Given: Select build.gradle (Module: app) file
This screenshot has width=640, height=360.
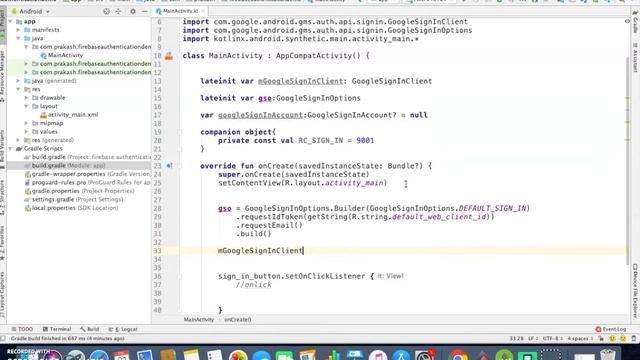Looking at the screenshot, I should click(x=64, y=166).
